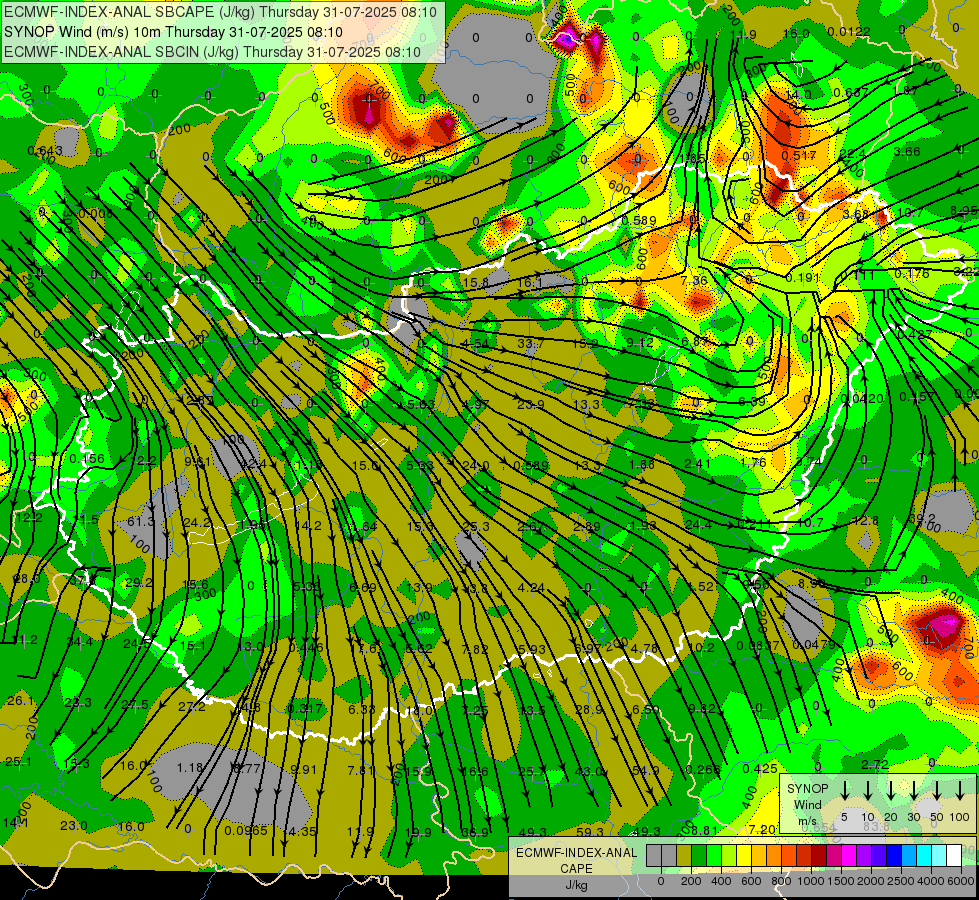
Task: Click the 'SYNOP' label in the wind legend
Action: point(807,789)
